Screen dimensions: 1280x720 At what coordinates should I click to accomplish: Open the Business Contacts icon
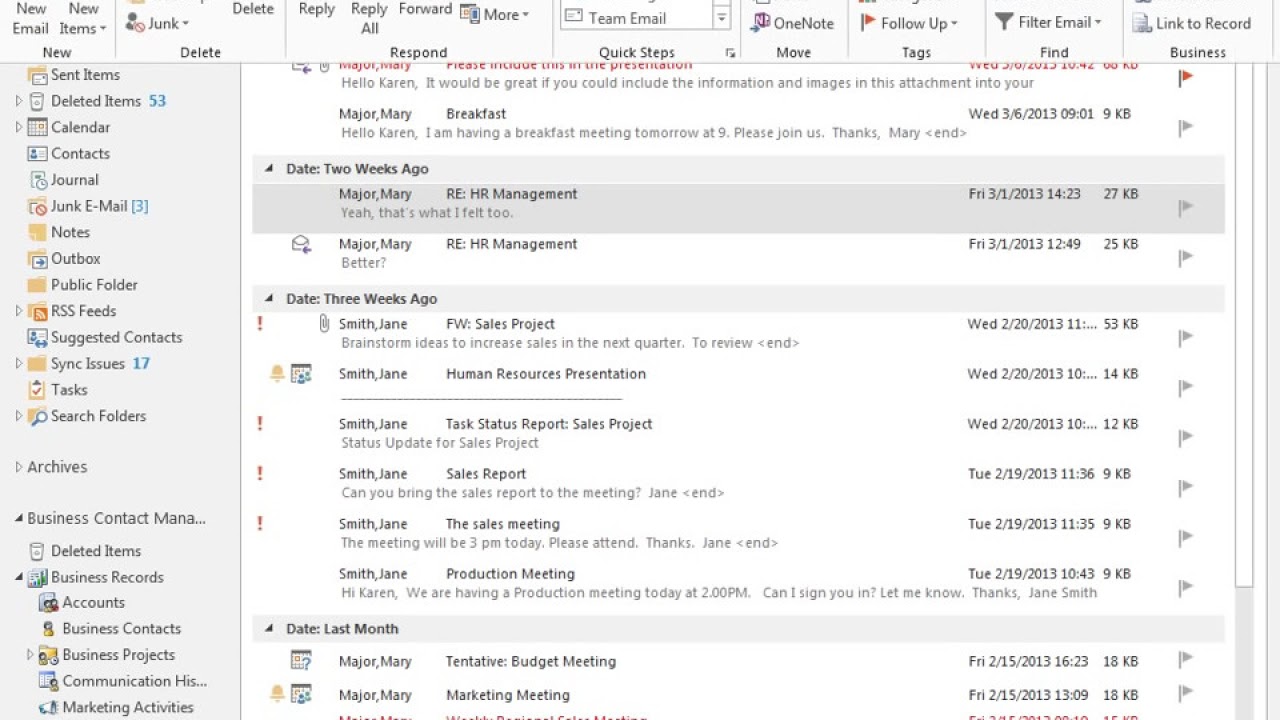coord(48,629)
